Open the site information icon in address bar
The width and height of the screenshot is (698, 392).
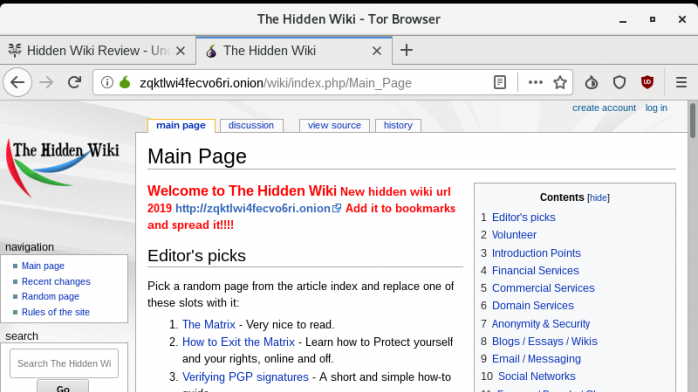107,82
